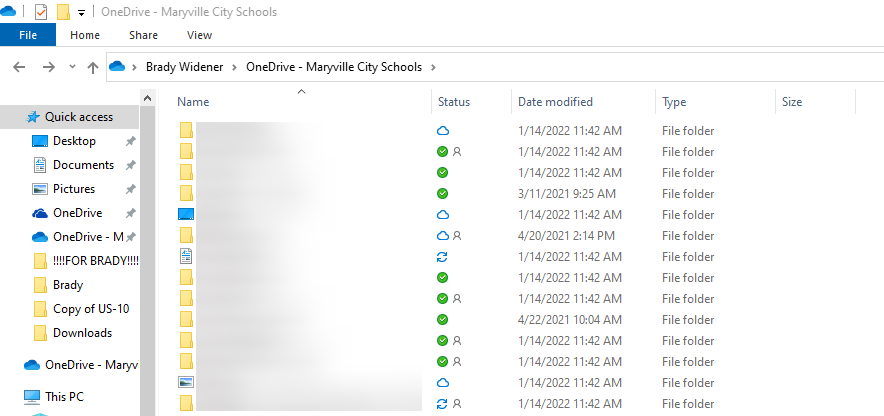The height and width of the screenshot is (416, 884).
Task: Click the sync status icon on the document-icon row
Action: [443, 256]
